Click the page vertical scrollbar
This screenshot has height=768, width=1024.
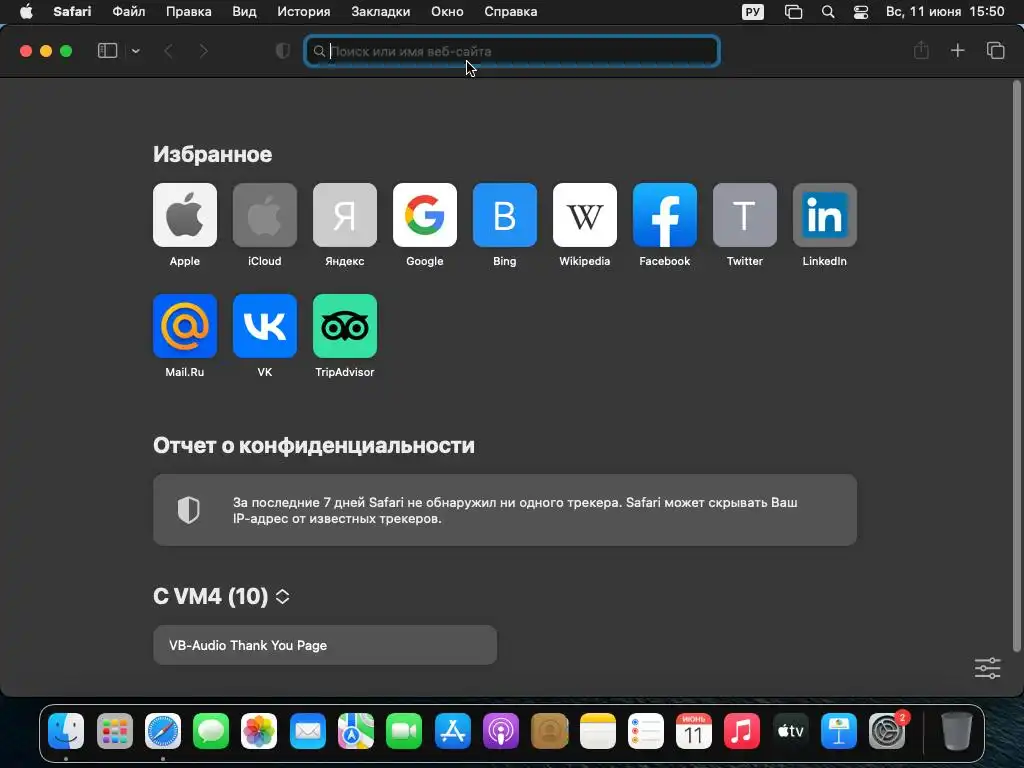1016,366
